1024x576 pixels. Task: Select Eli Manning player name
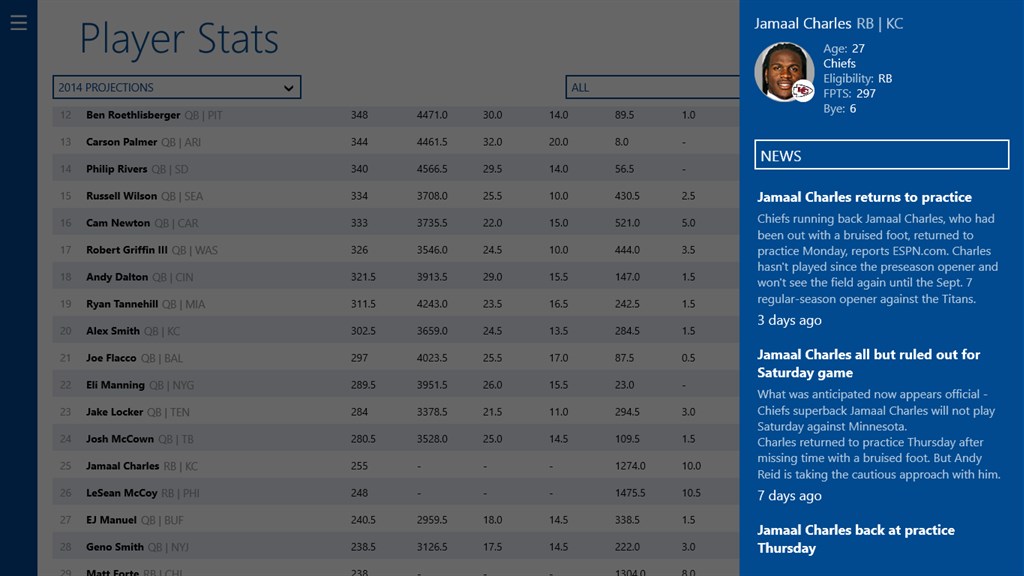(115, 385)
